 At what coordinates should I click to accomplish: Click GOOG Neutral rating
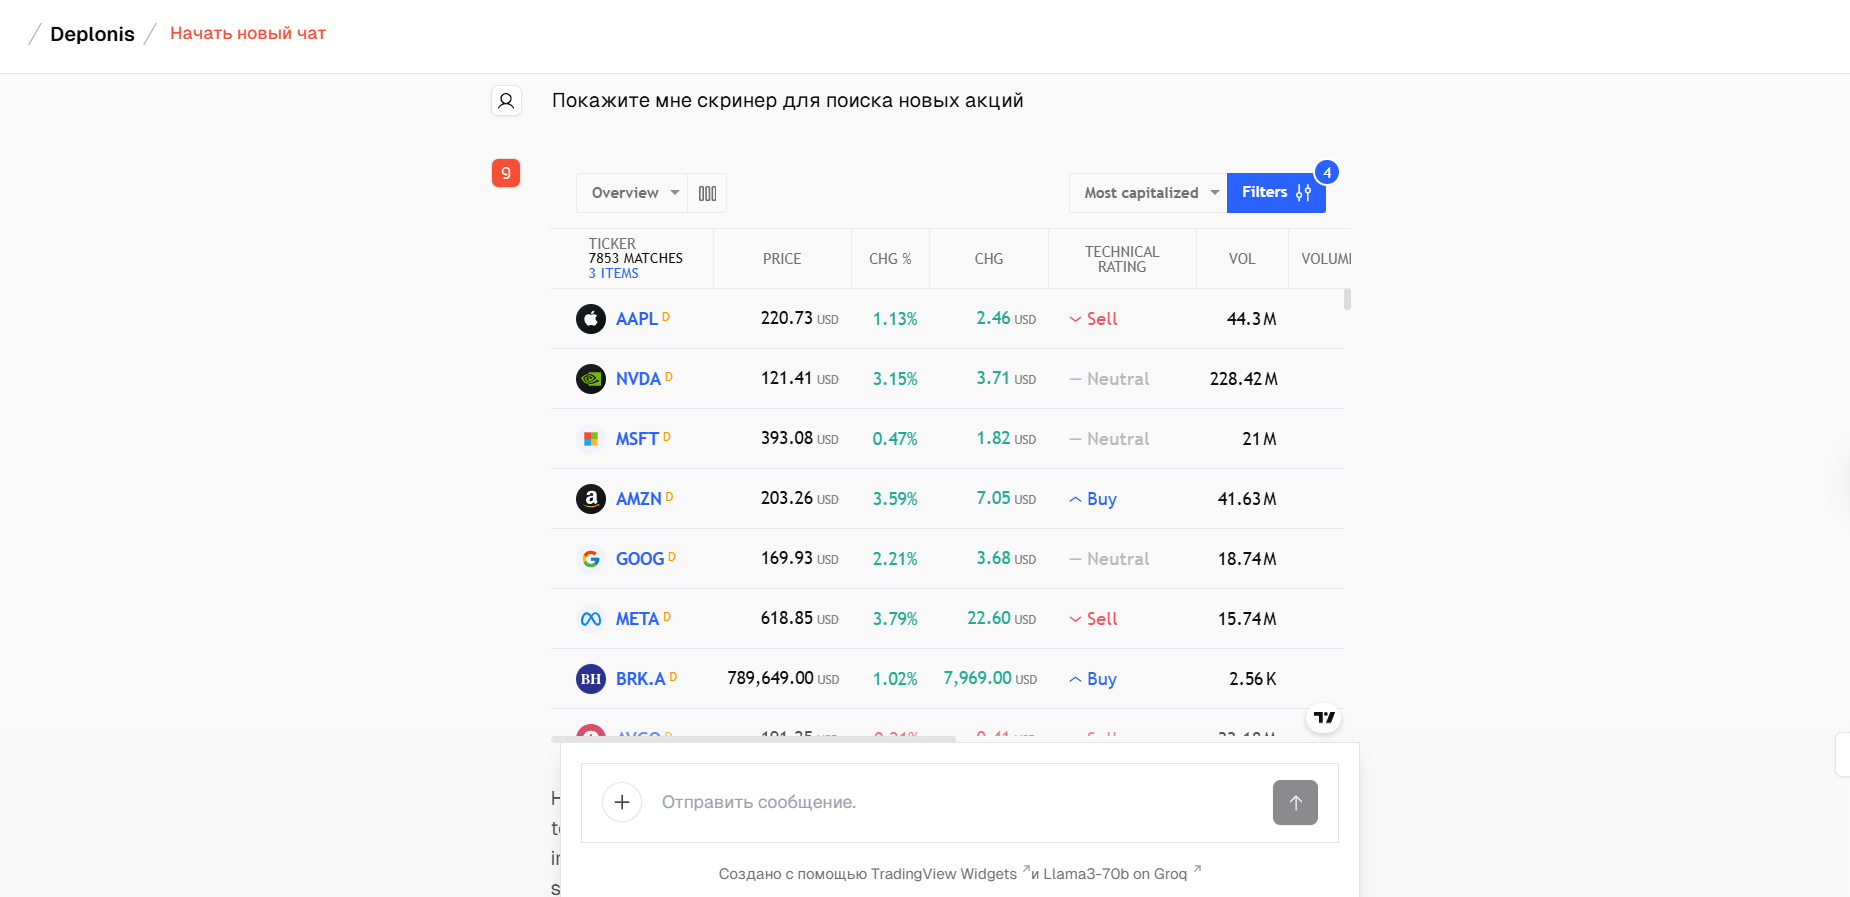coord(1109,559)
